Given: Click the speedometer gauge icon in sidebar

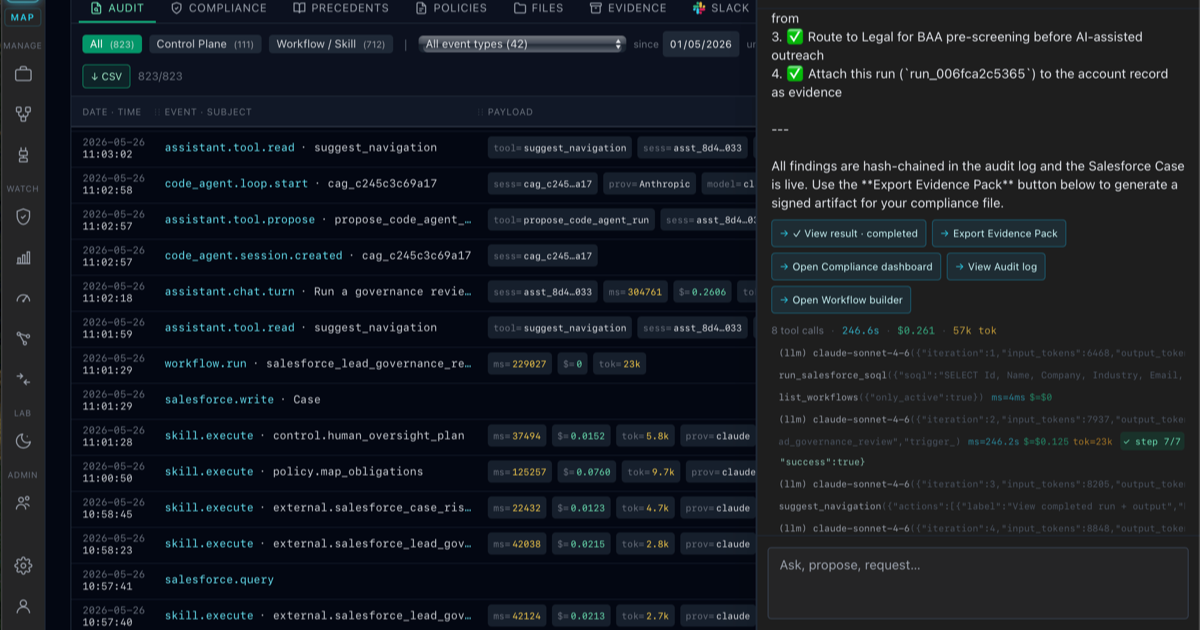Looking at the screenshot, I should pyautogui.click(x=23, y=298).
